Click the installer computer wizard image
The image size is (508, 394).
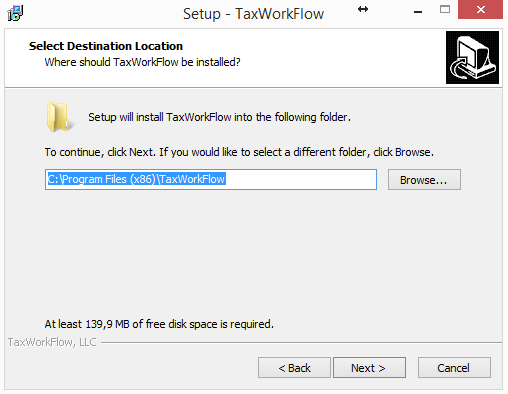[472, 57]
